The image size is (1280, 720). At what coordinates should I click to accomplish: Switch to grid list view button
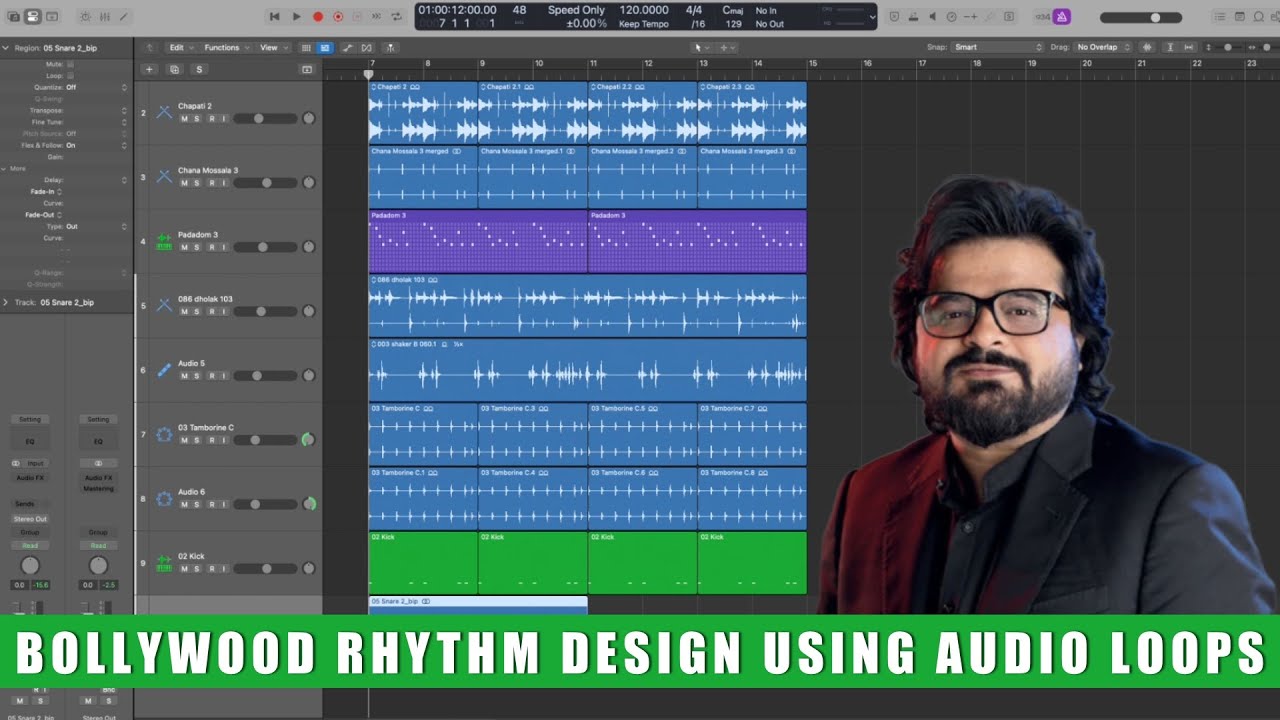[306, 47]
